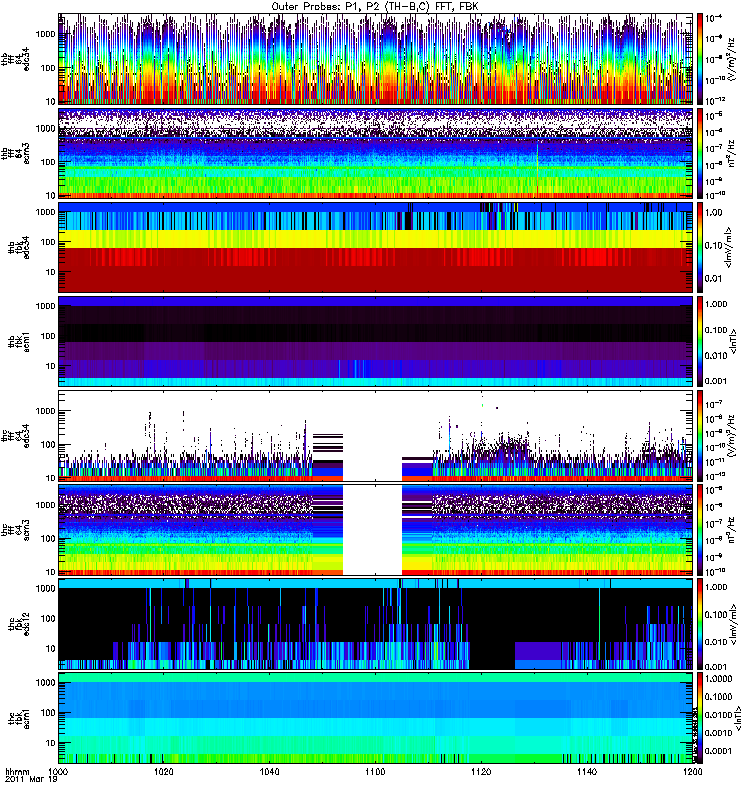Select the thb fft scm3 spectrogram panel
The width and height of the screenshot is (750, 800).
pos(375,152)
